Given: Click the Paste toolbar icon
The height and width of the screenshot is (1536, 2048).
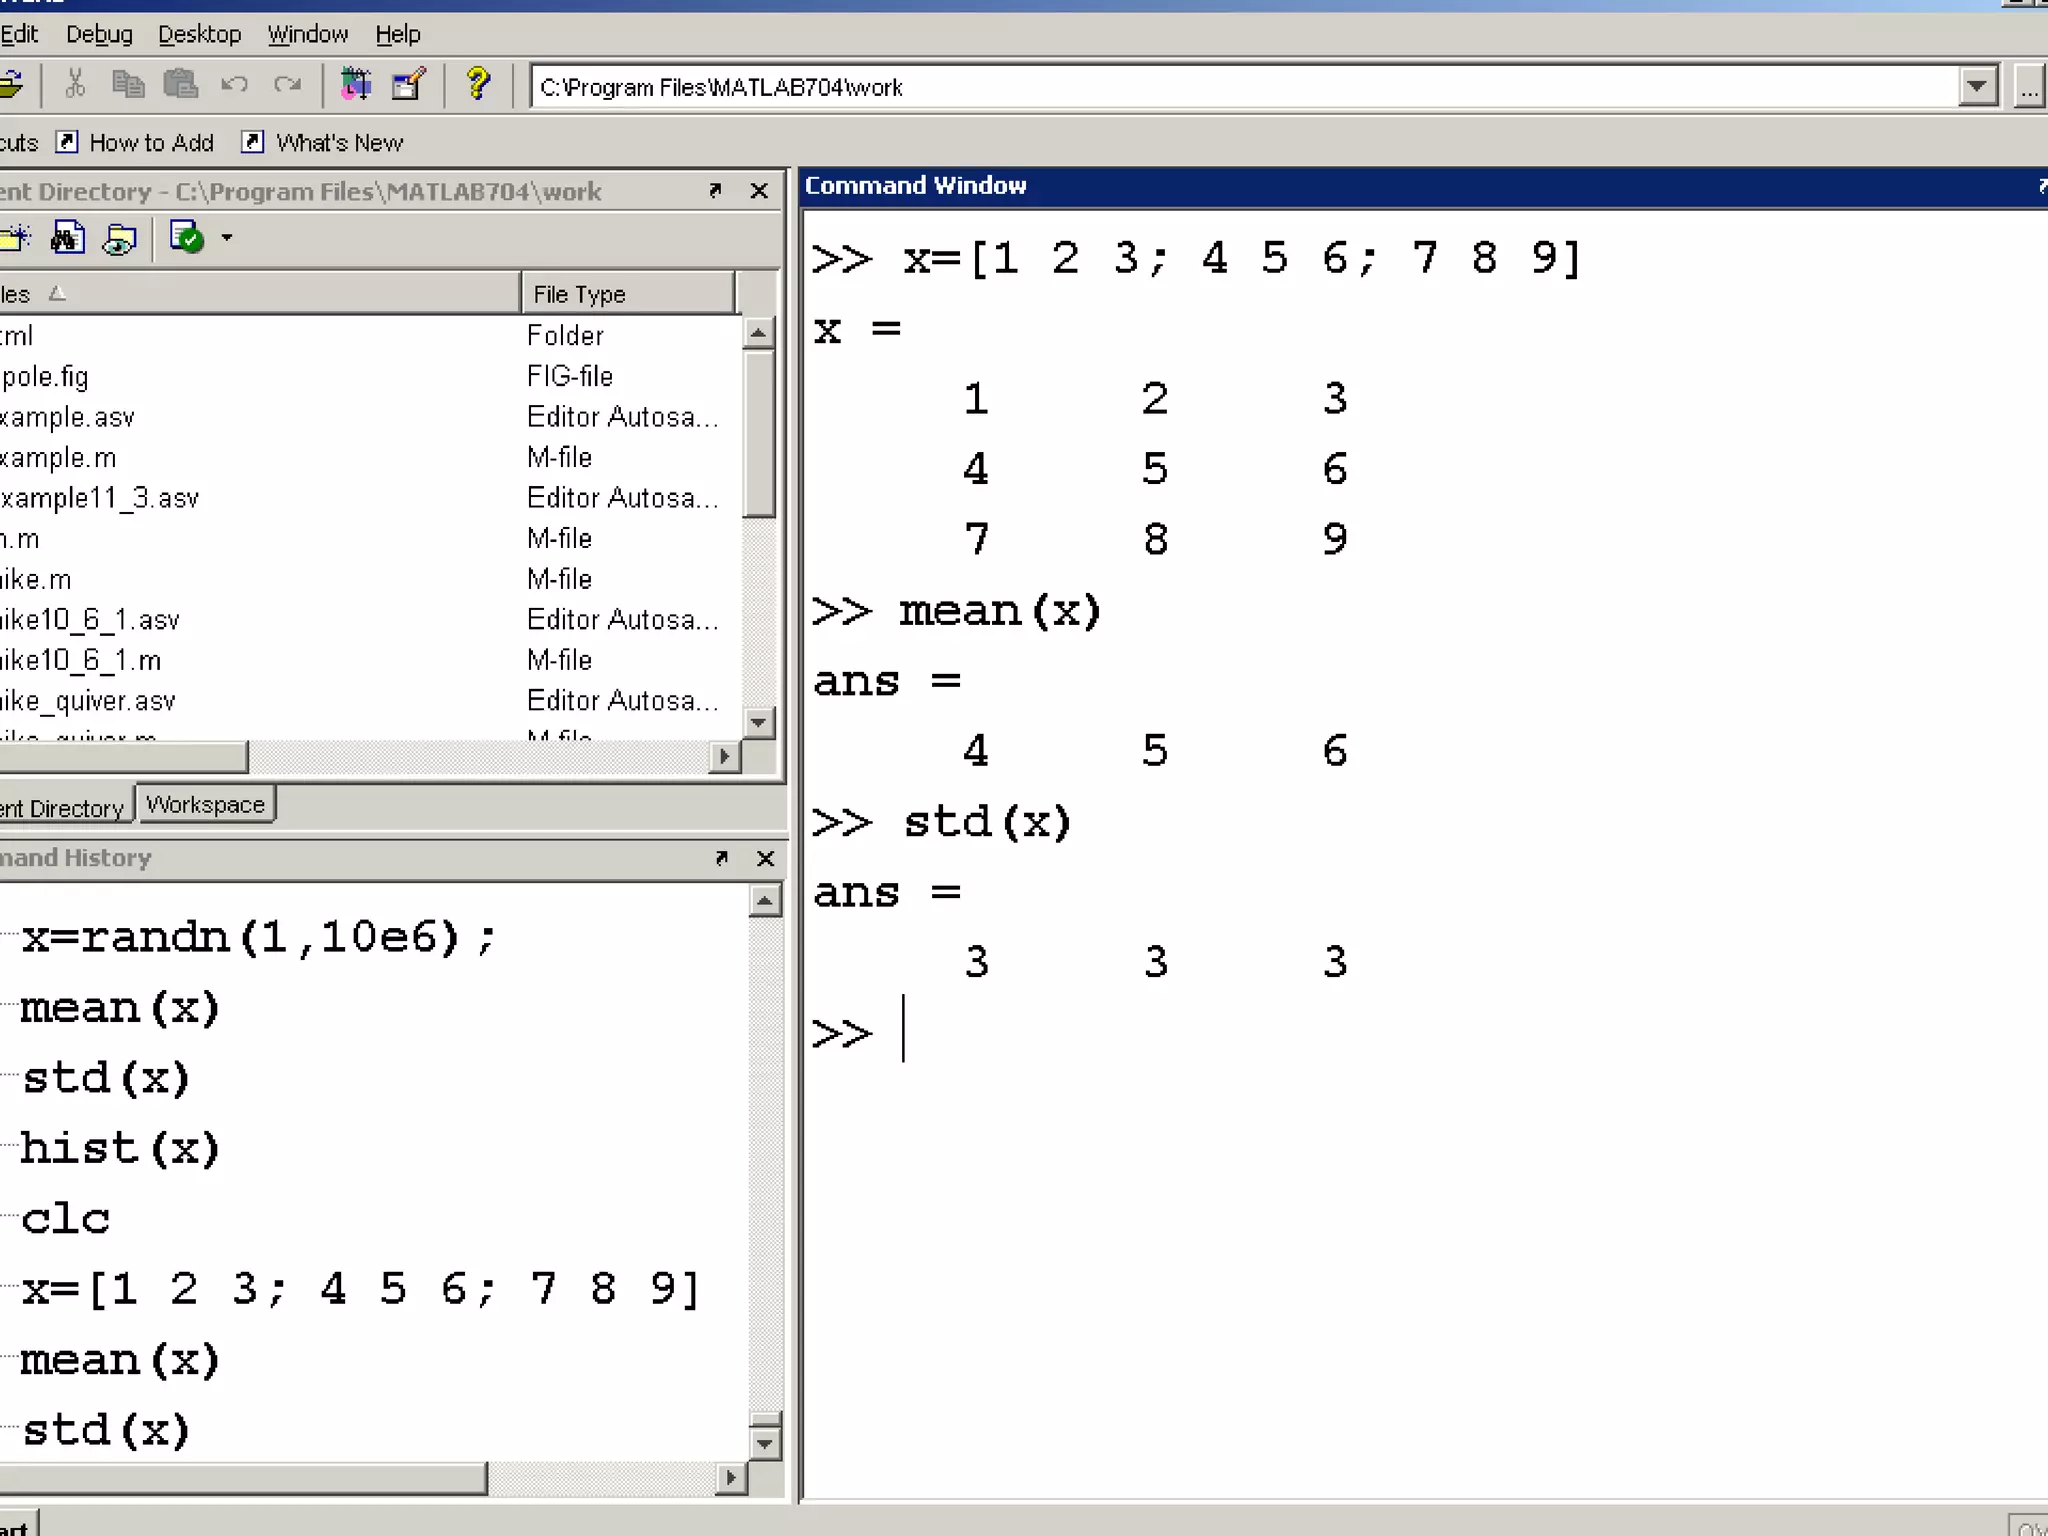Looking at the screenshot, I should pos(181,85).
